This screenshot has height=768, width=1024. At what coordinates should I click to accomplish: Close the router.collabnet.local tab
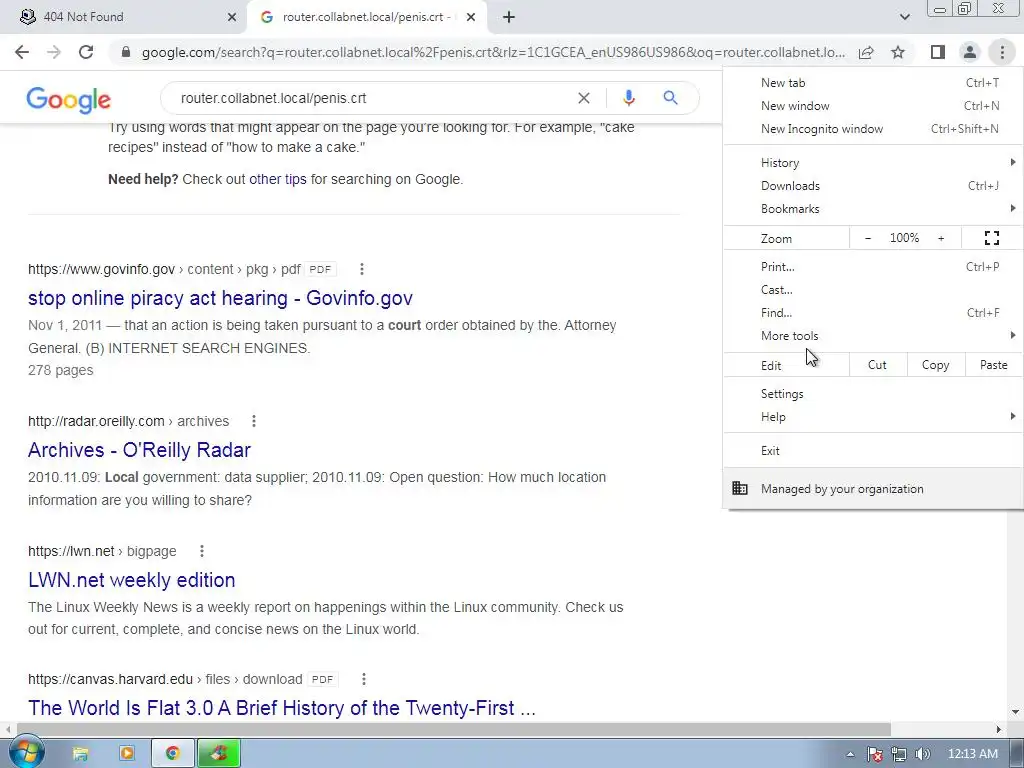point(471,17)
